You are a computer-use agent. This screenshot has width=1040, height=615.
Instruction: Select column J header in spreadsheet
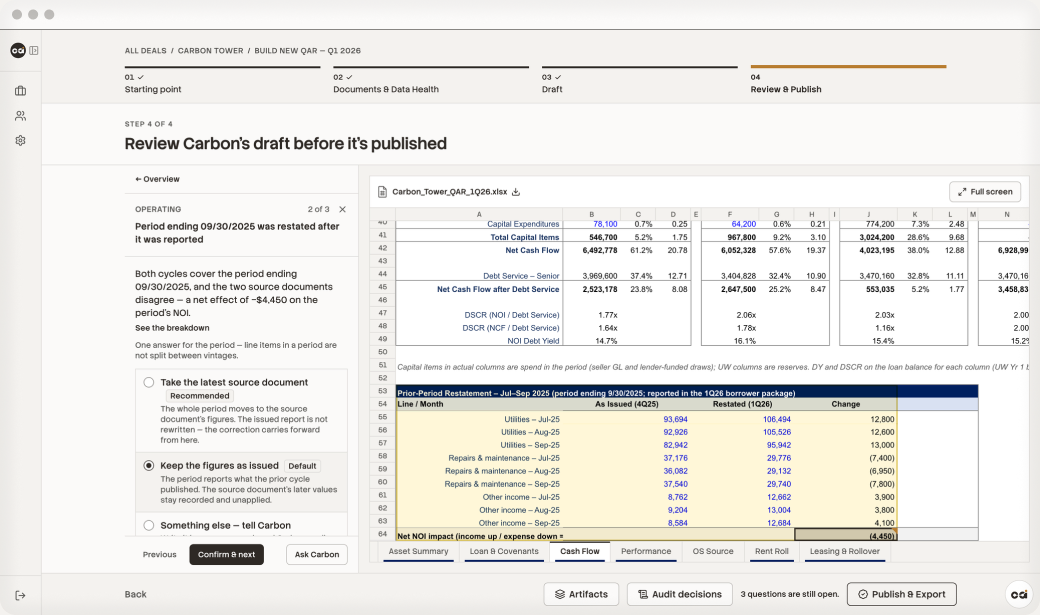pos(868,214)
